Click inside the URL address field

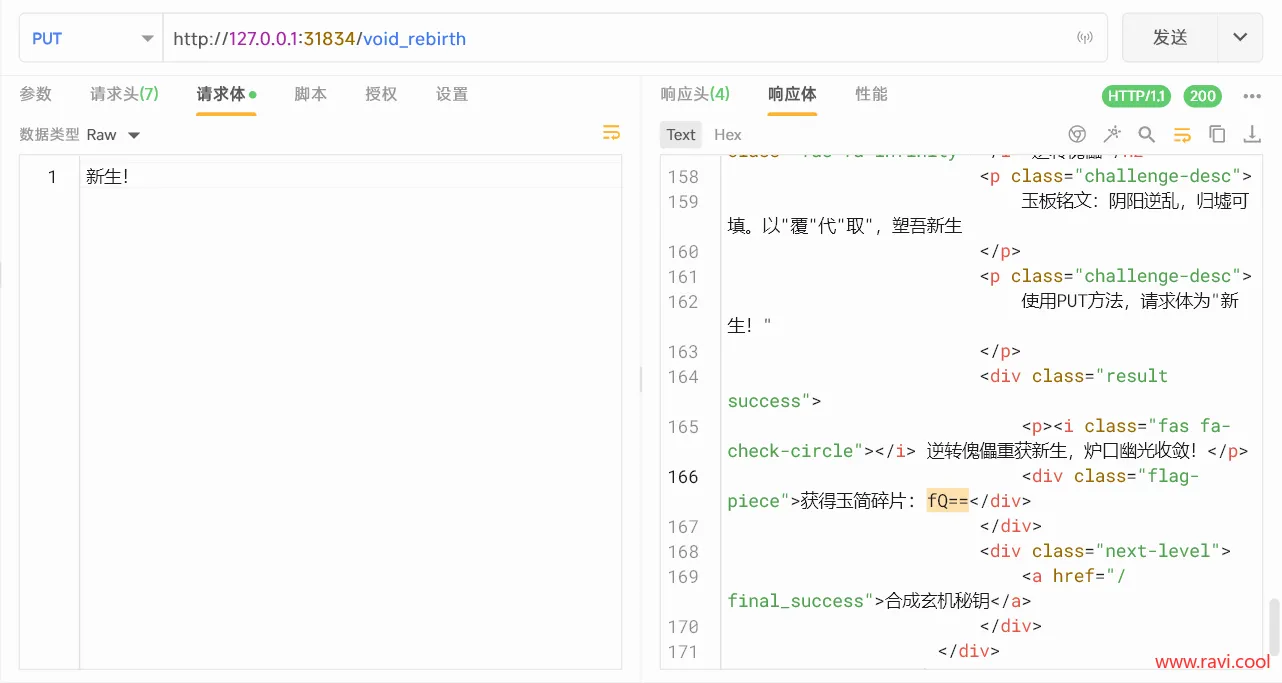[600, 37]
